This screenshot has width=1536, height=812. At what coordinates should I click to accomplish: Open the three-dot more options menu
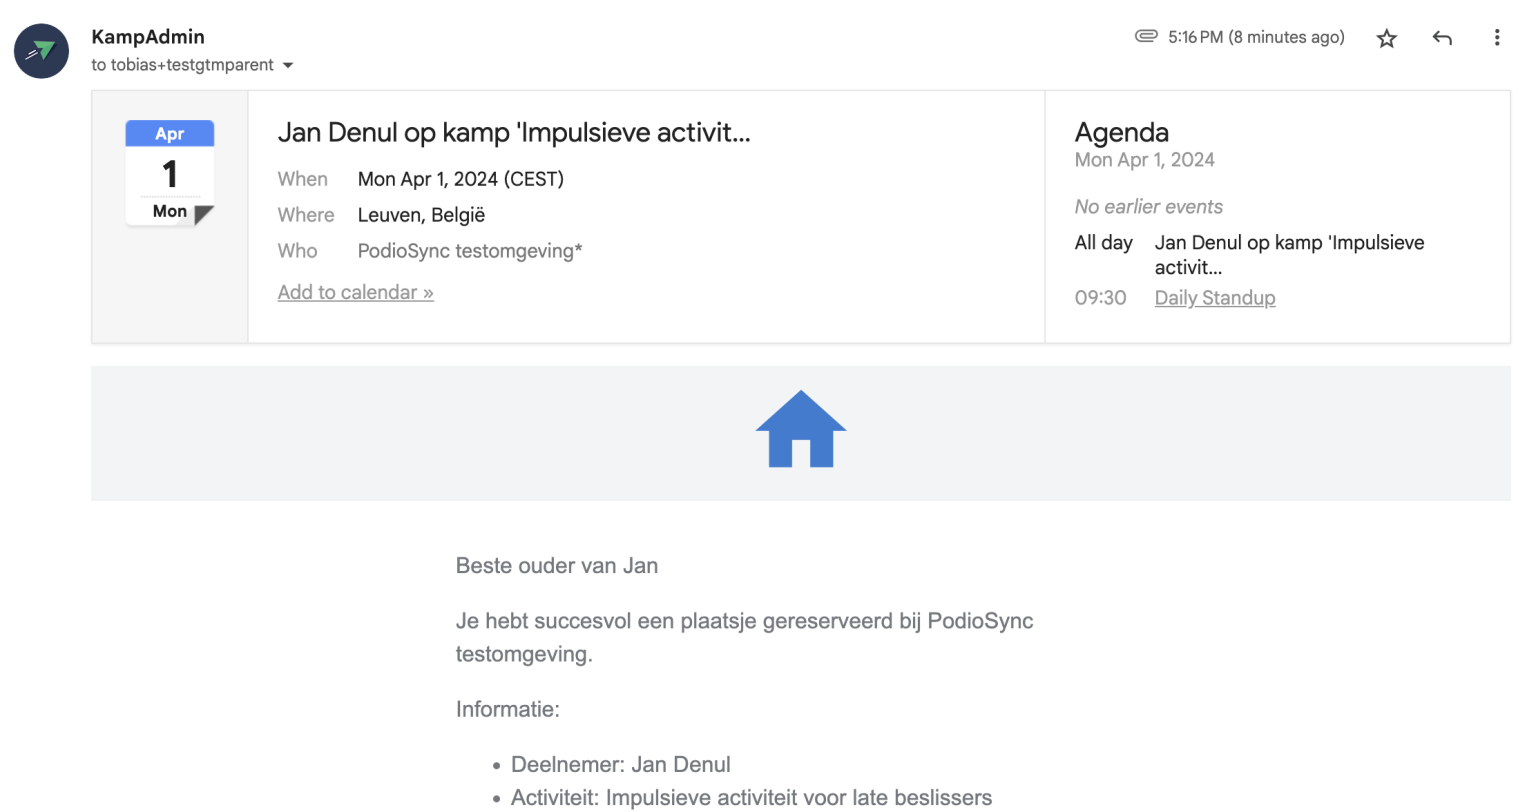click(1497, 38)
